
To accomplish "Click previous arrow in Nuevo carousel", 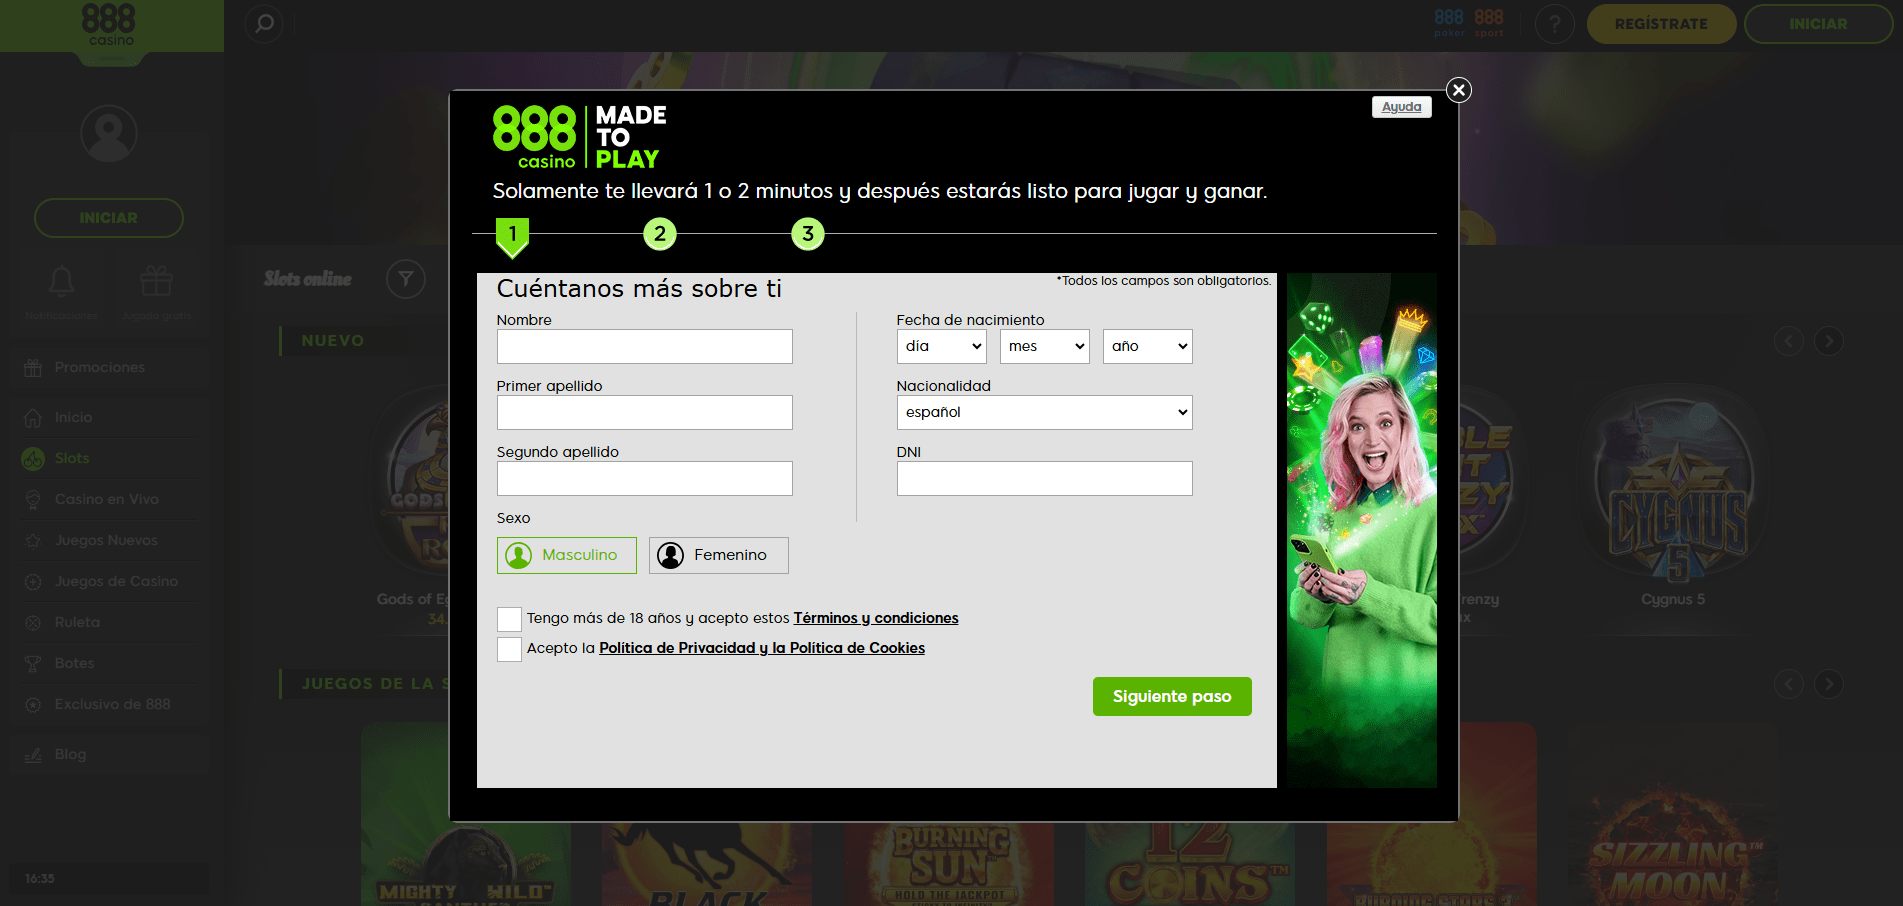I will [1789, 341].
